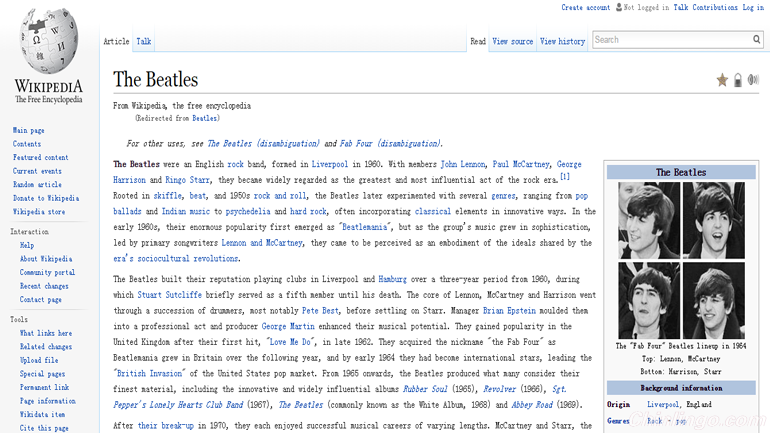Image resolution: width=770 pixels, height=433 pixels.
Task: Go to Main page in sidebar
Action: tap(28, 131)
